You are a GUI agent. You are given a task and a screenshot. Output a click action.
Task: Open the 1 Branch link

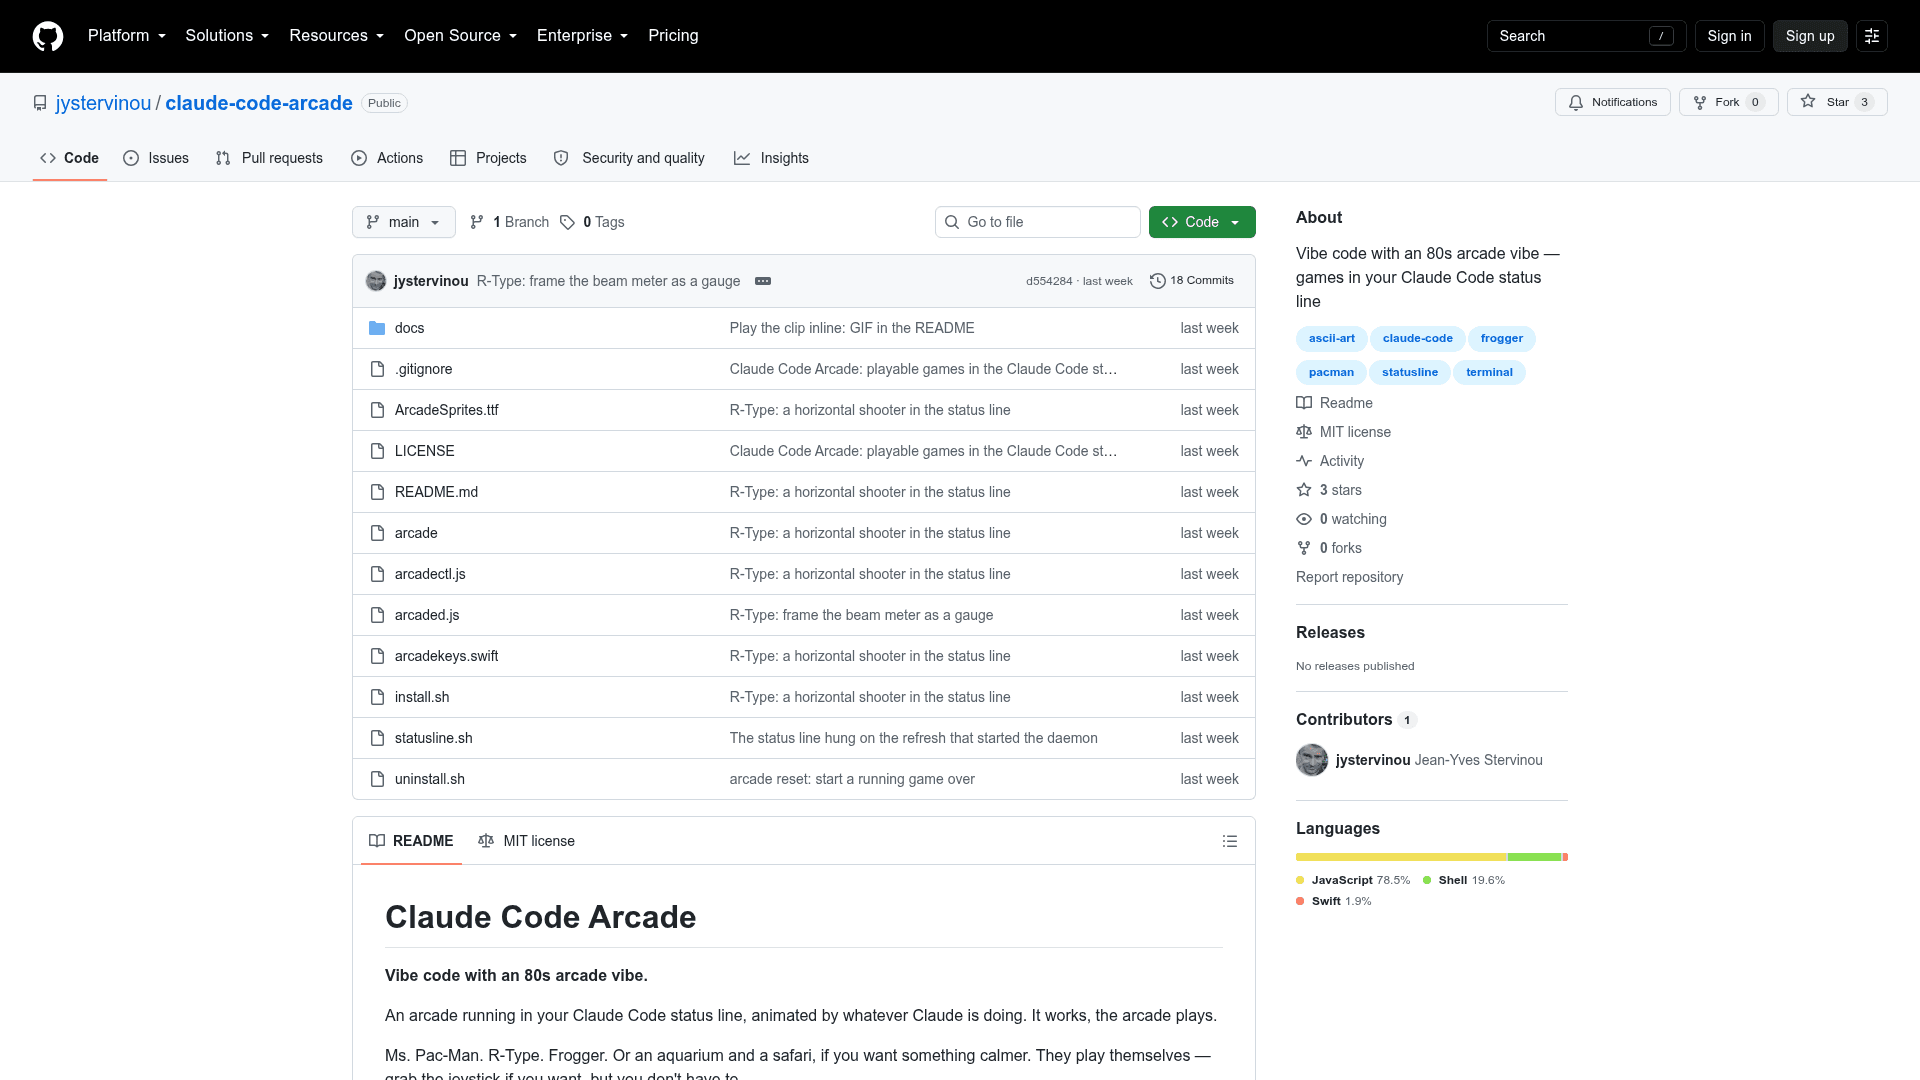[509, 222]
